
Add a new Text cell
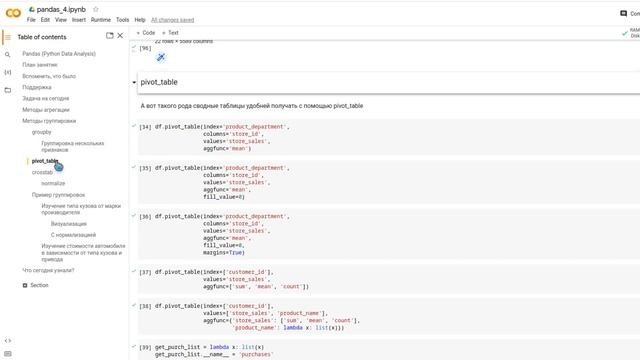pos(170,33)
